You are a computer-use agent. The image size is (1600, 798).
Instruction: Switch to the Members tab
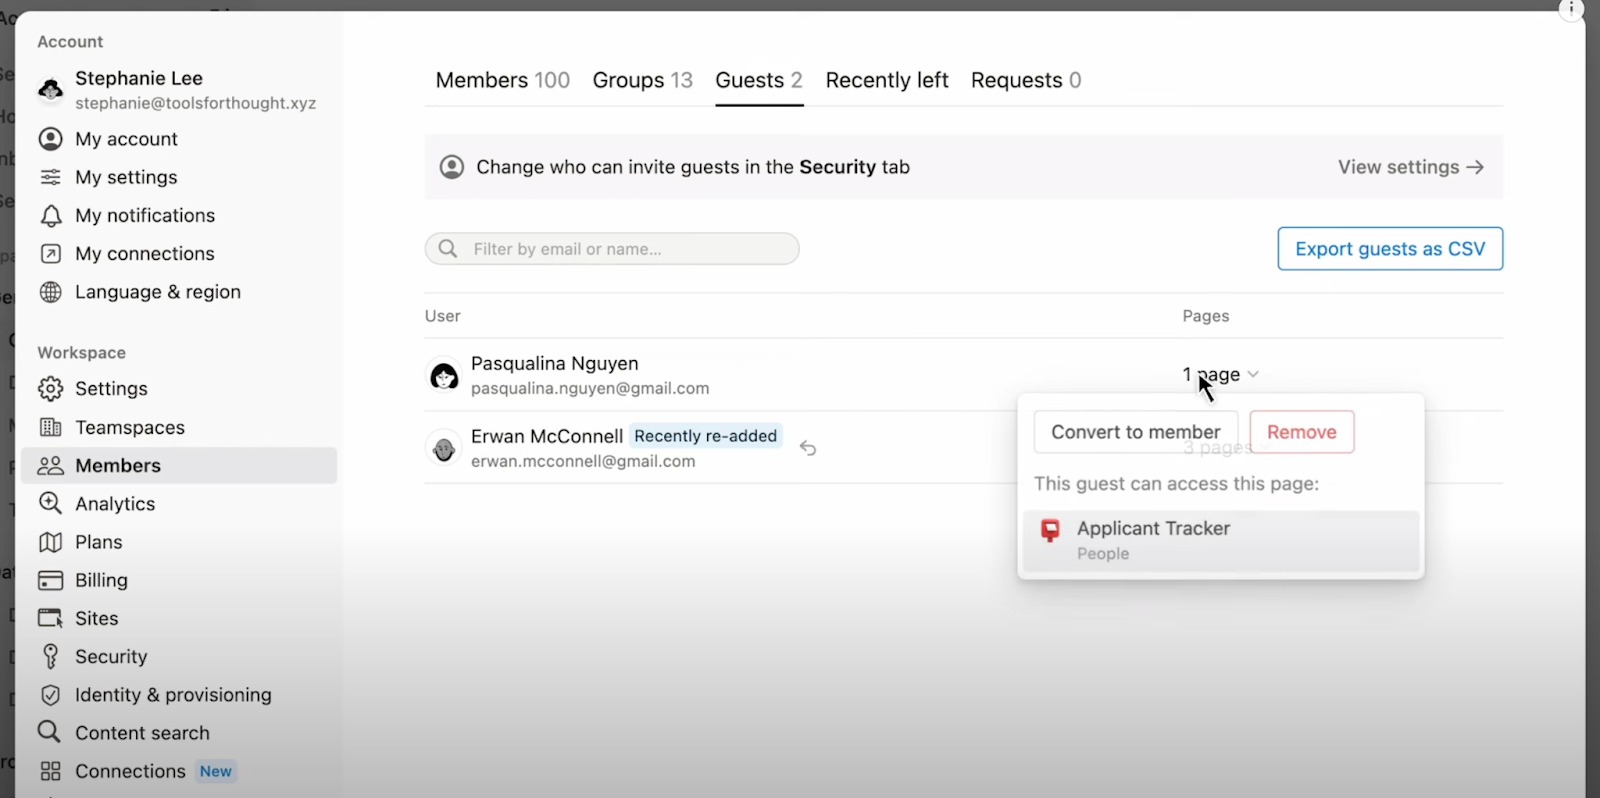503,80
